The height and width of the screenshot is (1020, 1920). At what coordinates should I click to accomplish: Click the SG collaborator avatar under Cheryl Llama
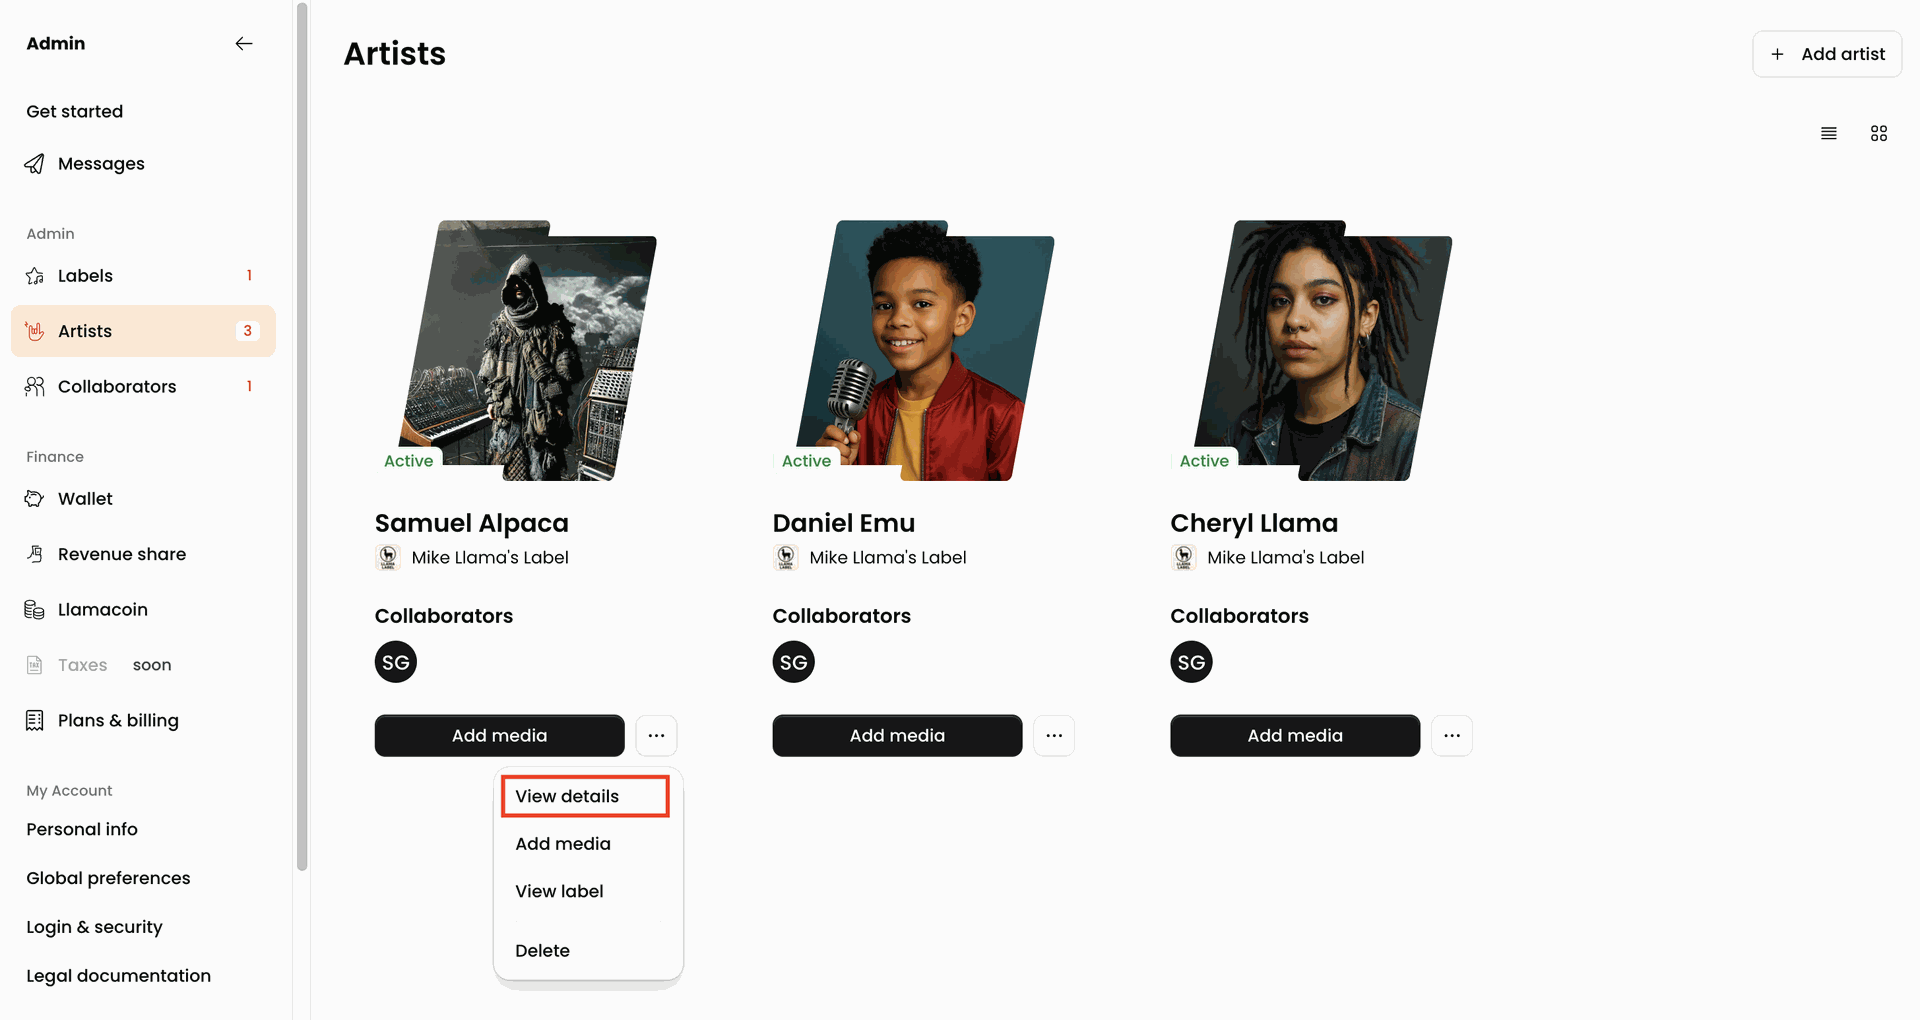point(1191,662)
